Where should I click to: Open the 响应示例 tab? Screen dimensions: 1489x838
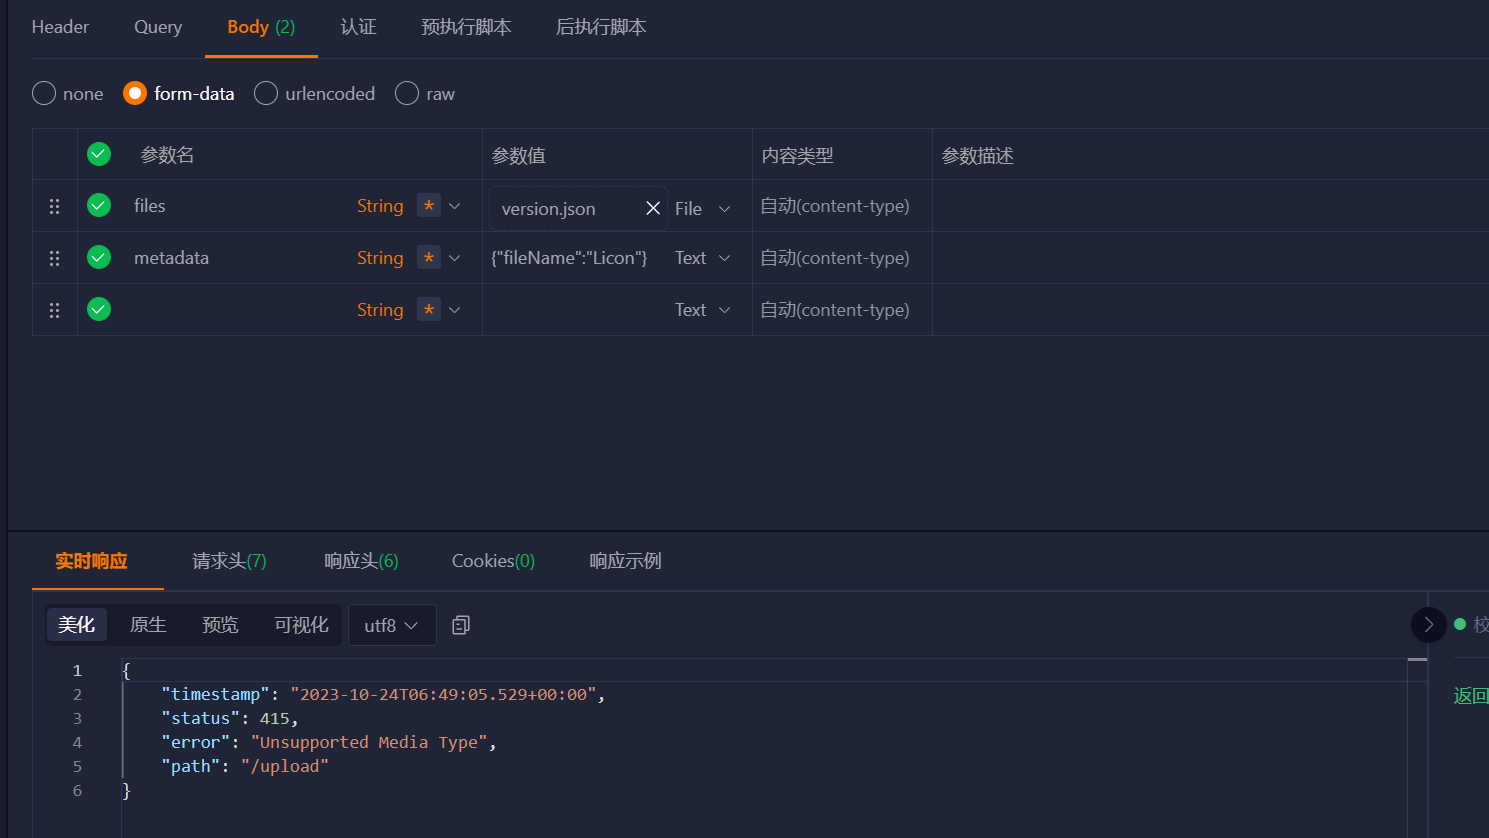point(625,561)
